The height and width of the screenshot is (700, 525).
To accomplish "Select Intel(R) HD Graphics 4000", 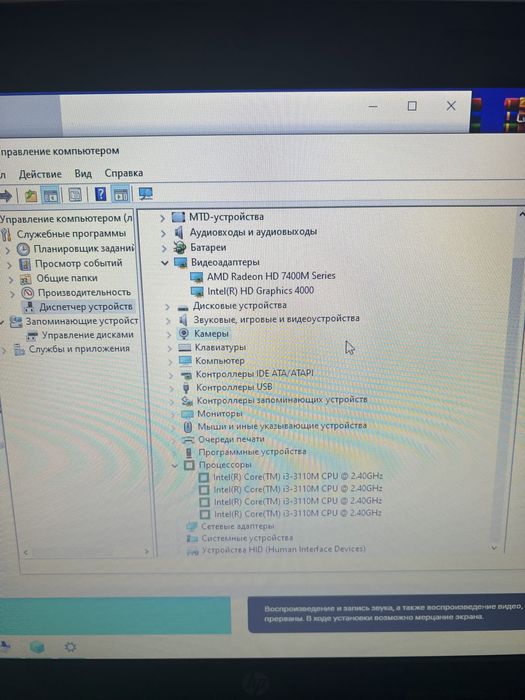I will coord(261,291).
